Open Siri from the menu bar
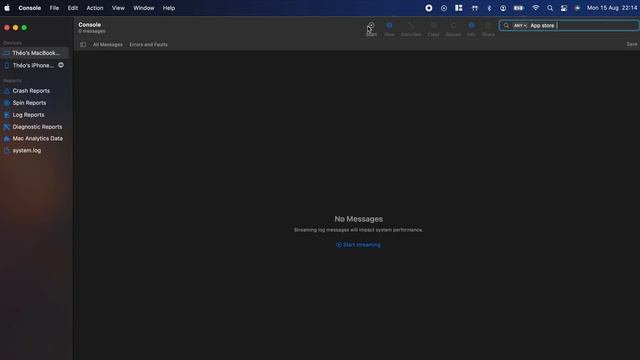Image resolution: width=640 pixels, height=360 pixels. pos(577,8)
